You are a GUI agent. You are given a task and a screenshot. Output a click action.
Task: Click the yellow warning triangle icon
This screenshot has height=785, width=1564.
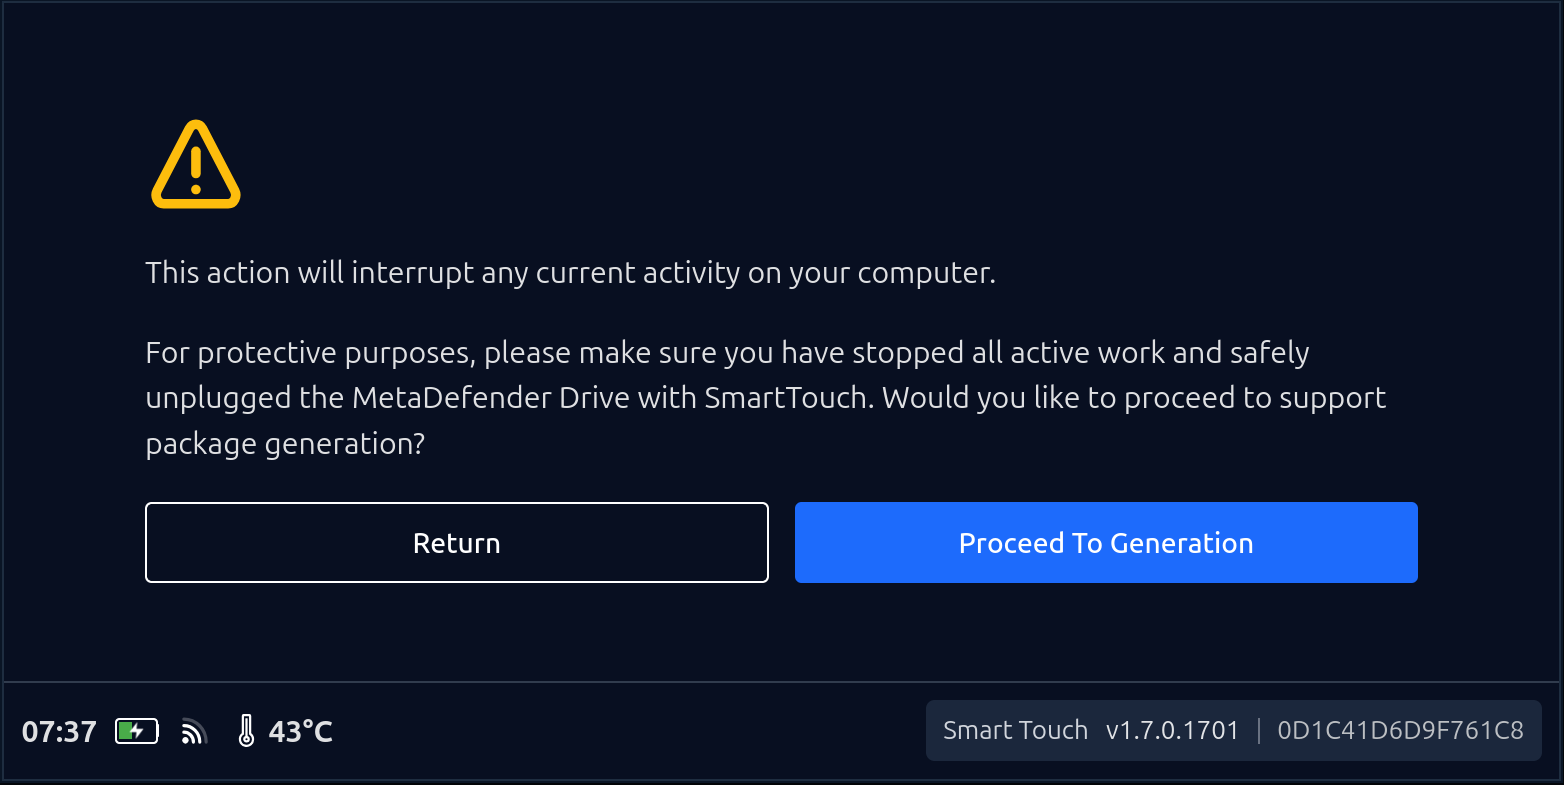pyautogui.click(x=196, y=166)
